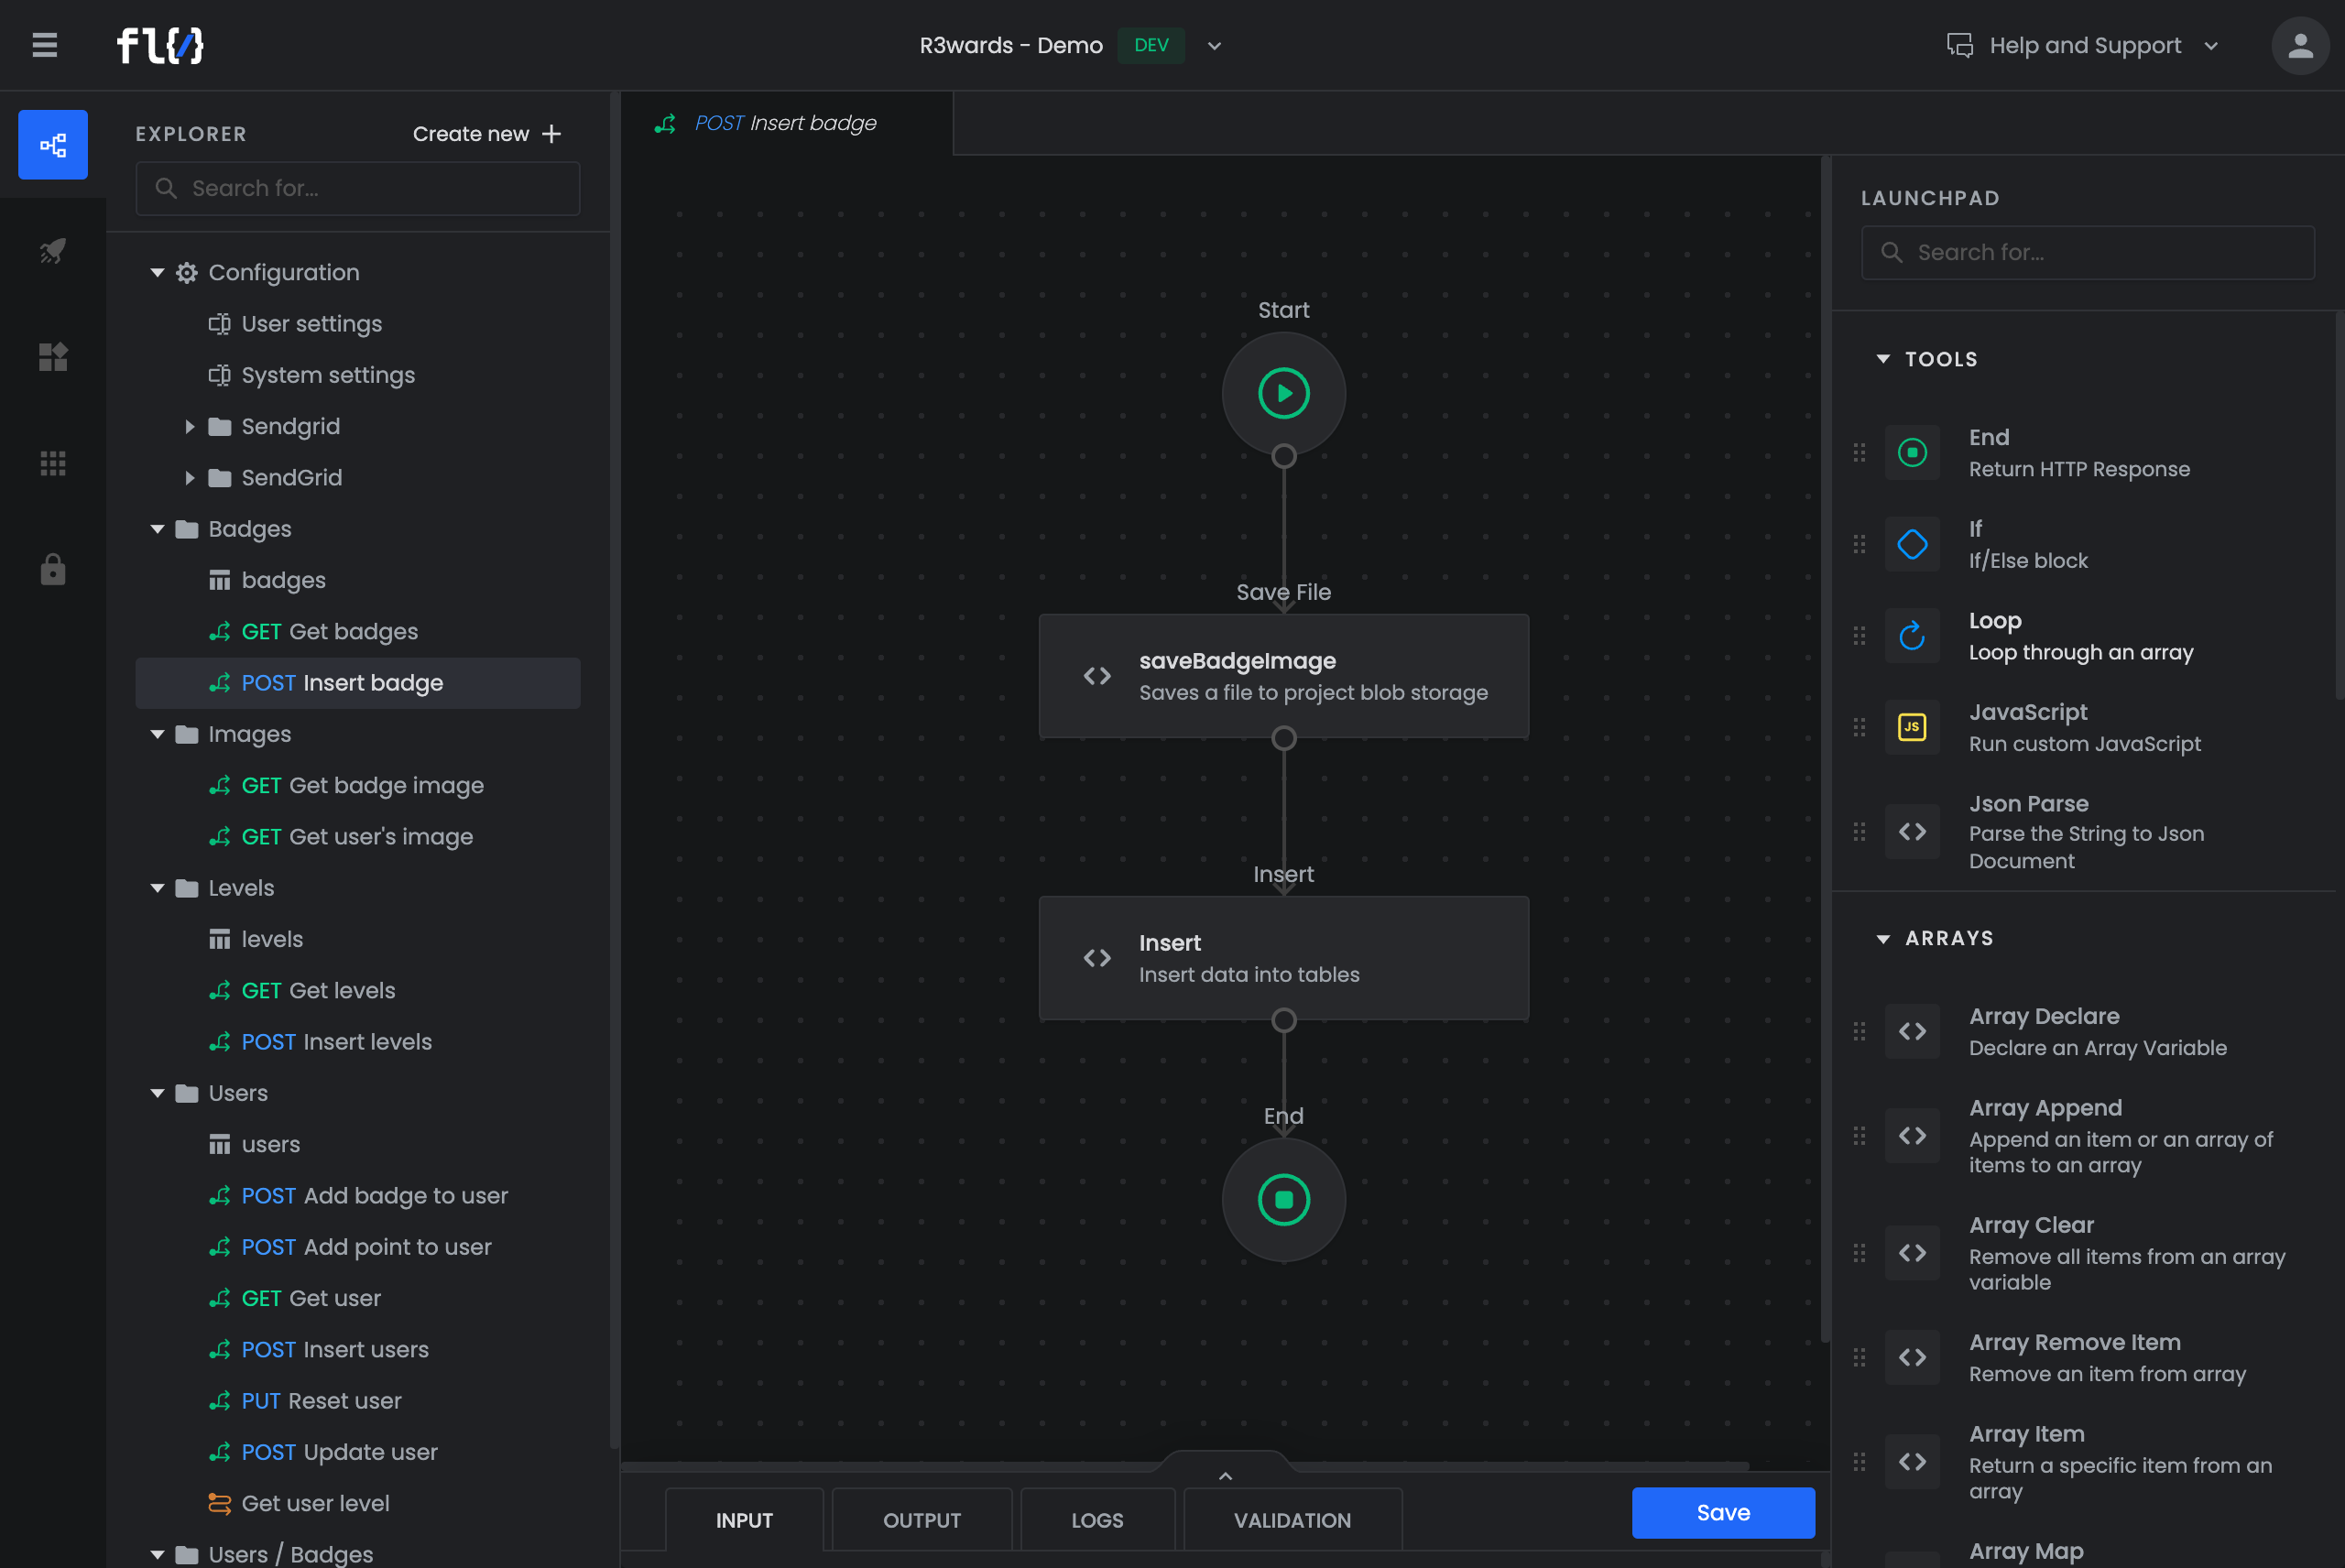Select the End node stop icon

click(1284, 1199)
